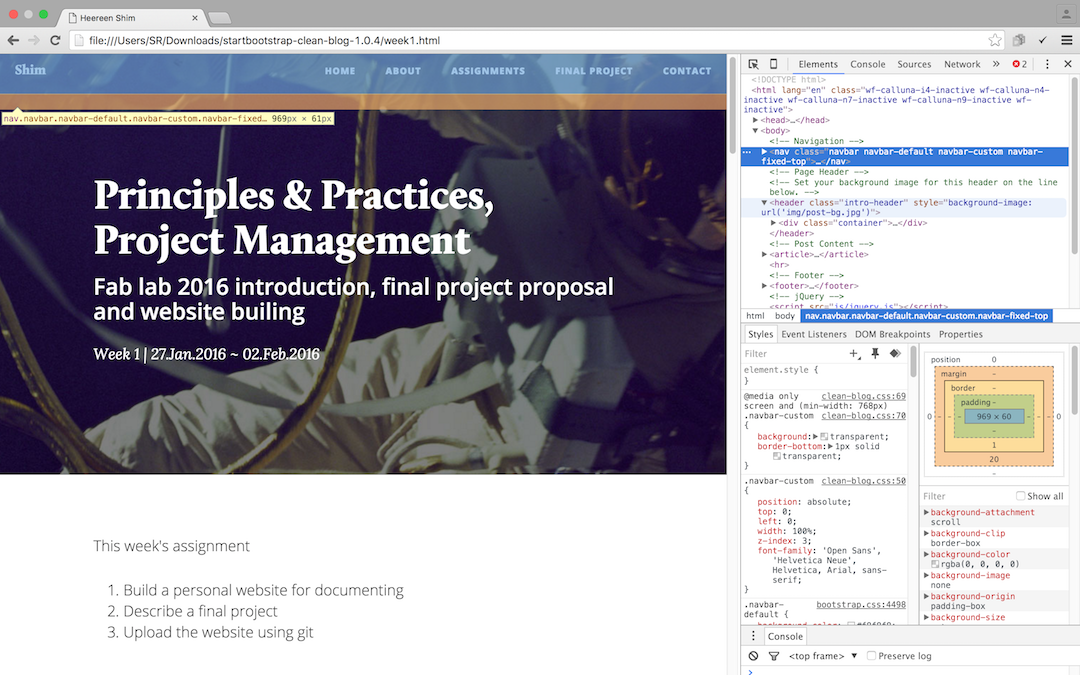1080x675 pixels.
Task: Expand the footer element node
Action: click(x=764, y=286)
